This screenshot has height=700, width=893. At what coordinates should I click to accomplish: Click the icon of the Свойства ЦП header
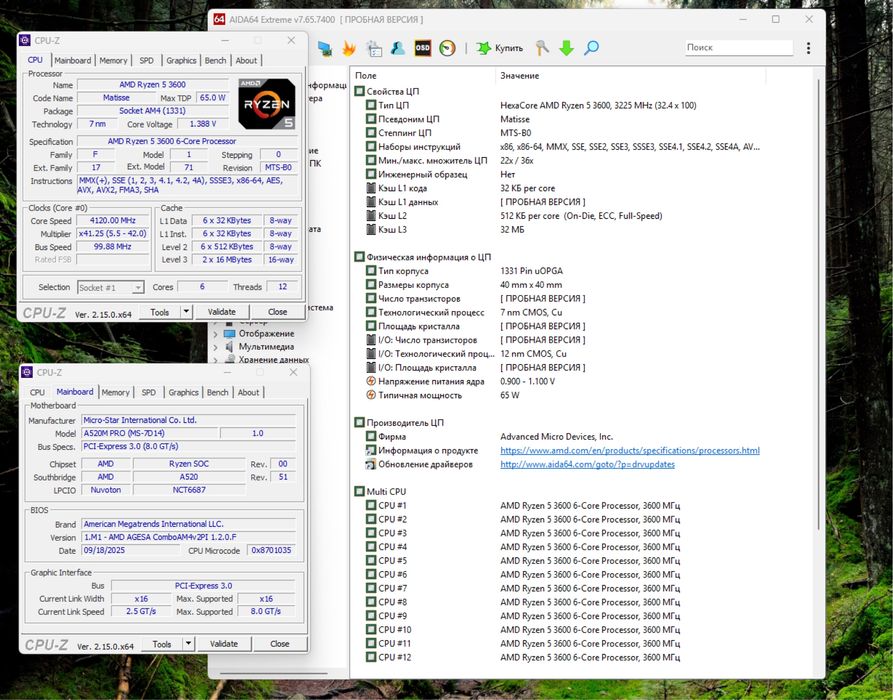tap(359, 91)
